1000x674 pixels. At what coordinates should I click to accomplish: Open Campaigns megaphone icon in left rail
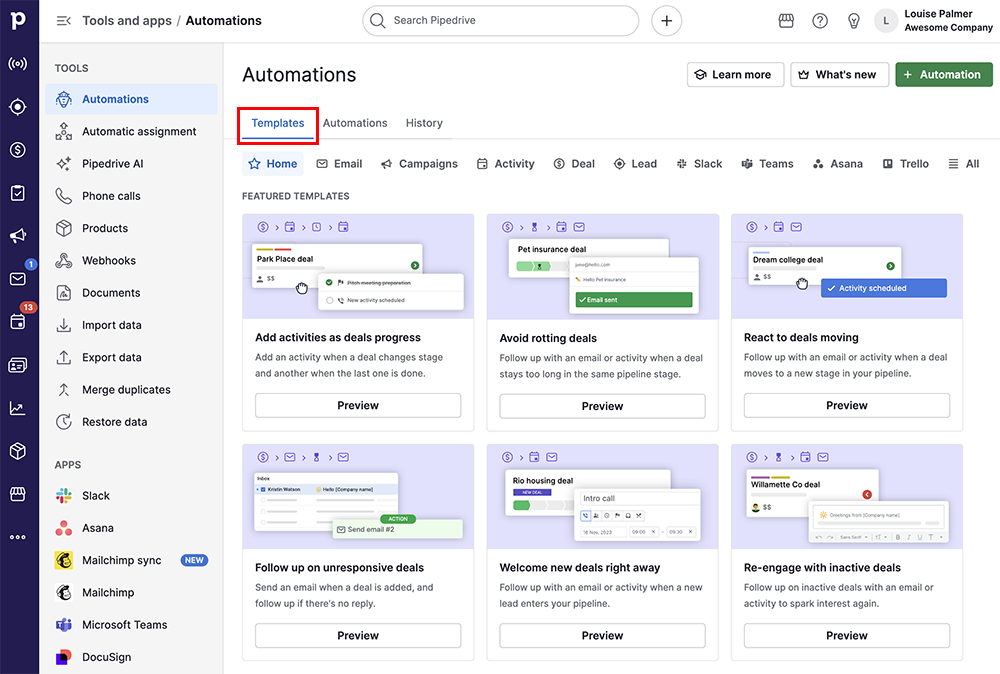coord(18,236)
